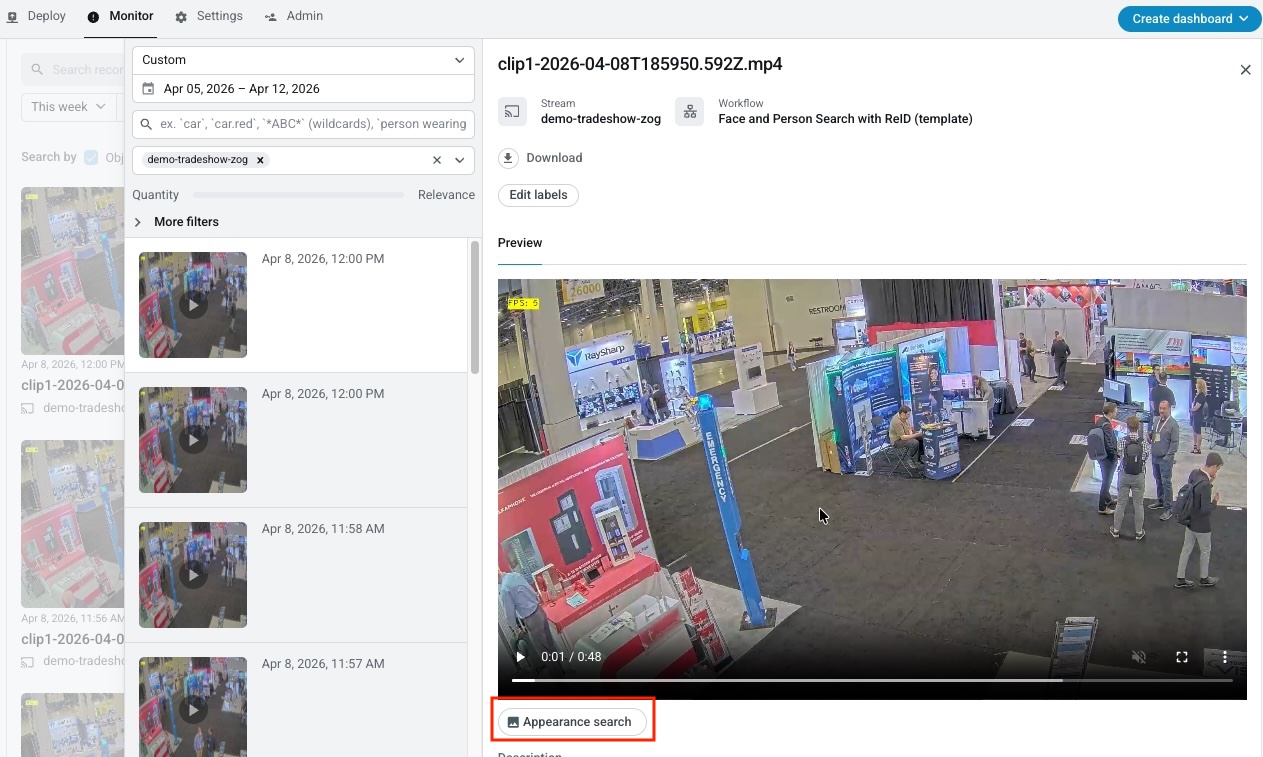The width and height of the screenshot is (1263, 757).
Task: Click the Edit labels button
Action: point(538,195)
